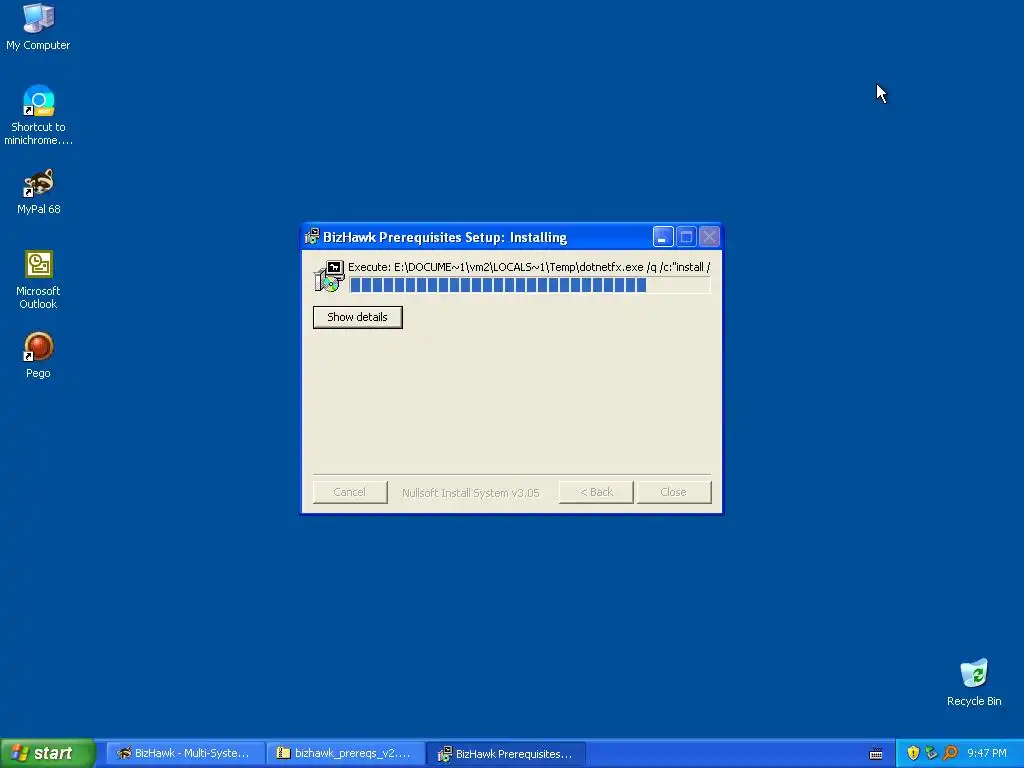Open the Windows start menu
This screenshot has height=768, width=1024.
[x=47, y=753]
